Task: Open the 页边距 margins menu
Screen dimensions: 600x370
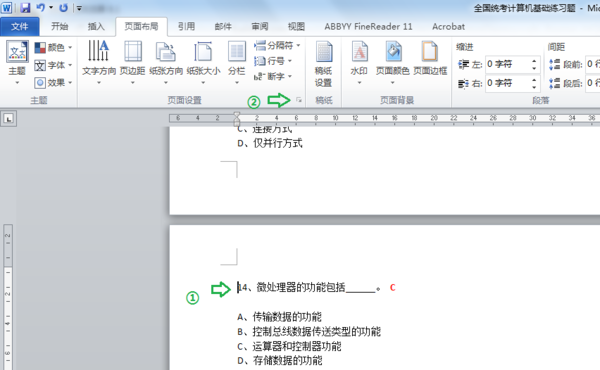Action: [132, 62]
